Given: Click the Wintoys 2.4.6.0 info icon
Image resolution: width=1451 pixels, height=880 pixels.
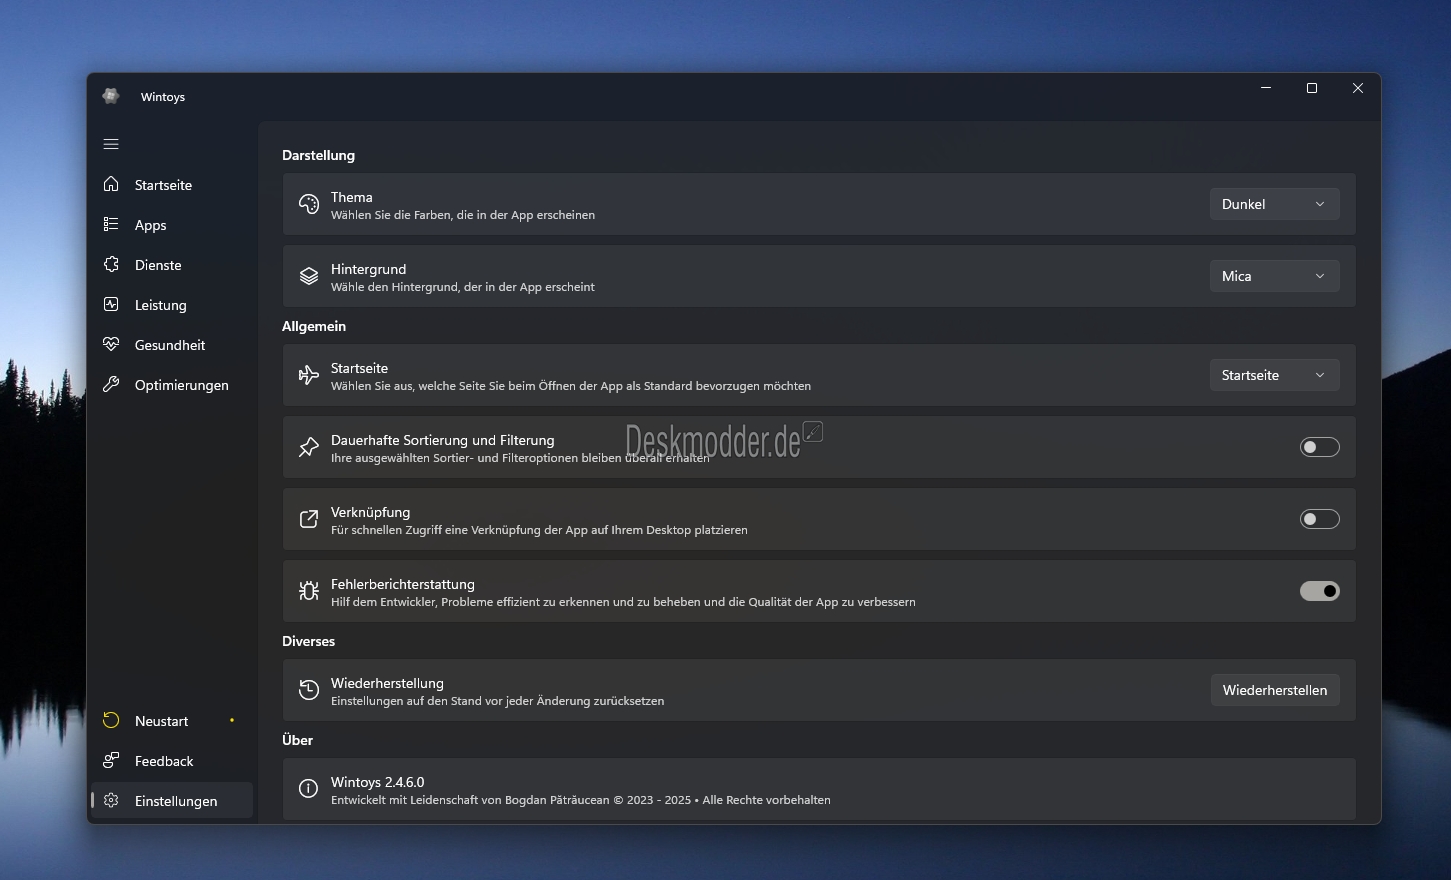Looking at the screenshot, I should point(309,789).
